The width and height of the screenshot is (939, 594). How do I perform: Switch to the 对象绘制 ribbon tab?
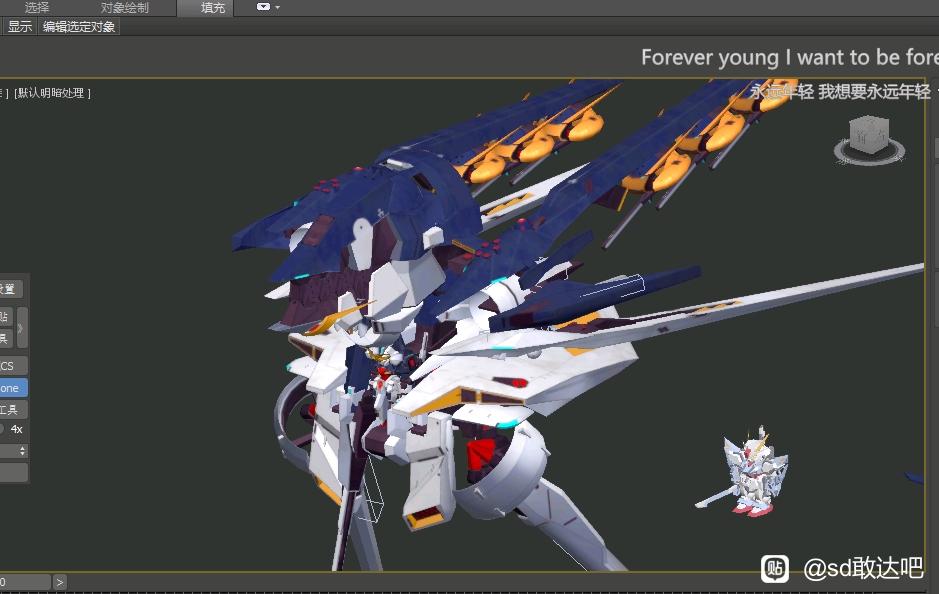tap(125, 8)
